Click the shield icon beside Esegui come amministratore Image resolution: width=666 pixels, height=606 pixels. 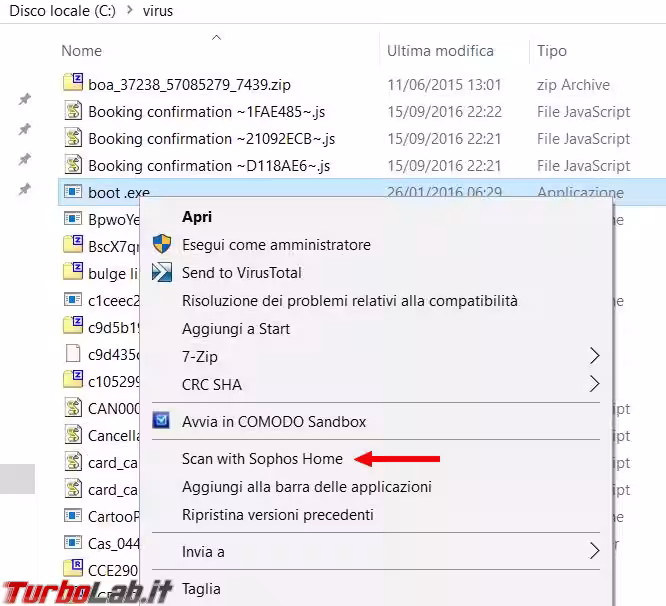pos(162,245)
